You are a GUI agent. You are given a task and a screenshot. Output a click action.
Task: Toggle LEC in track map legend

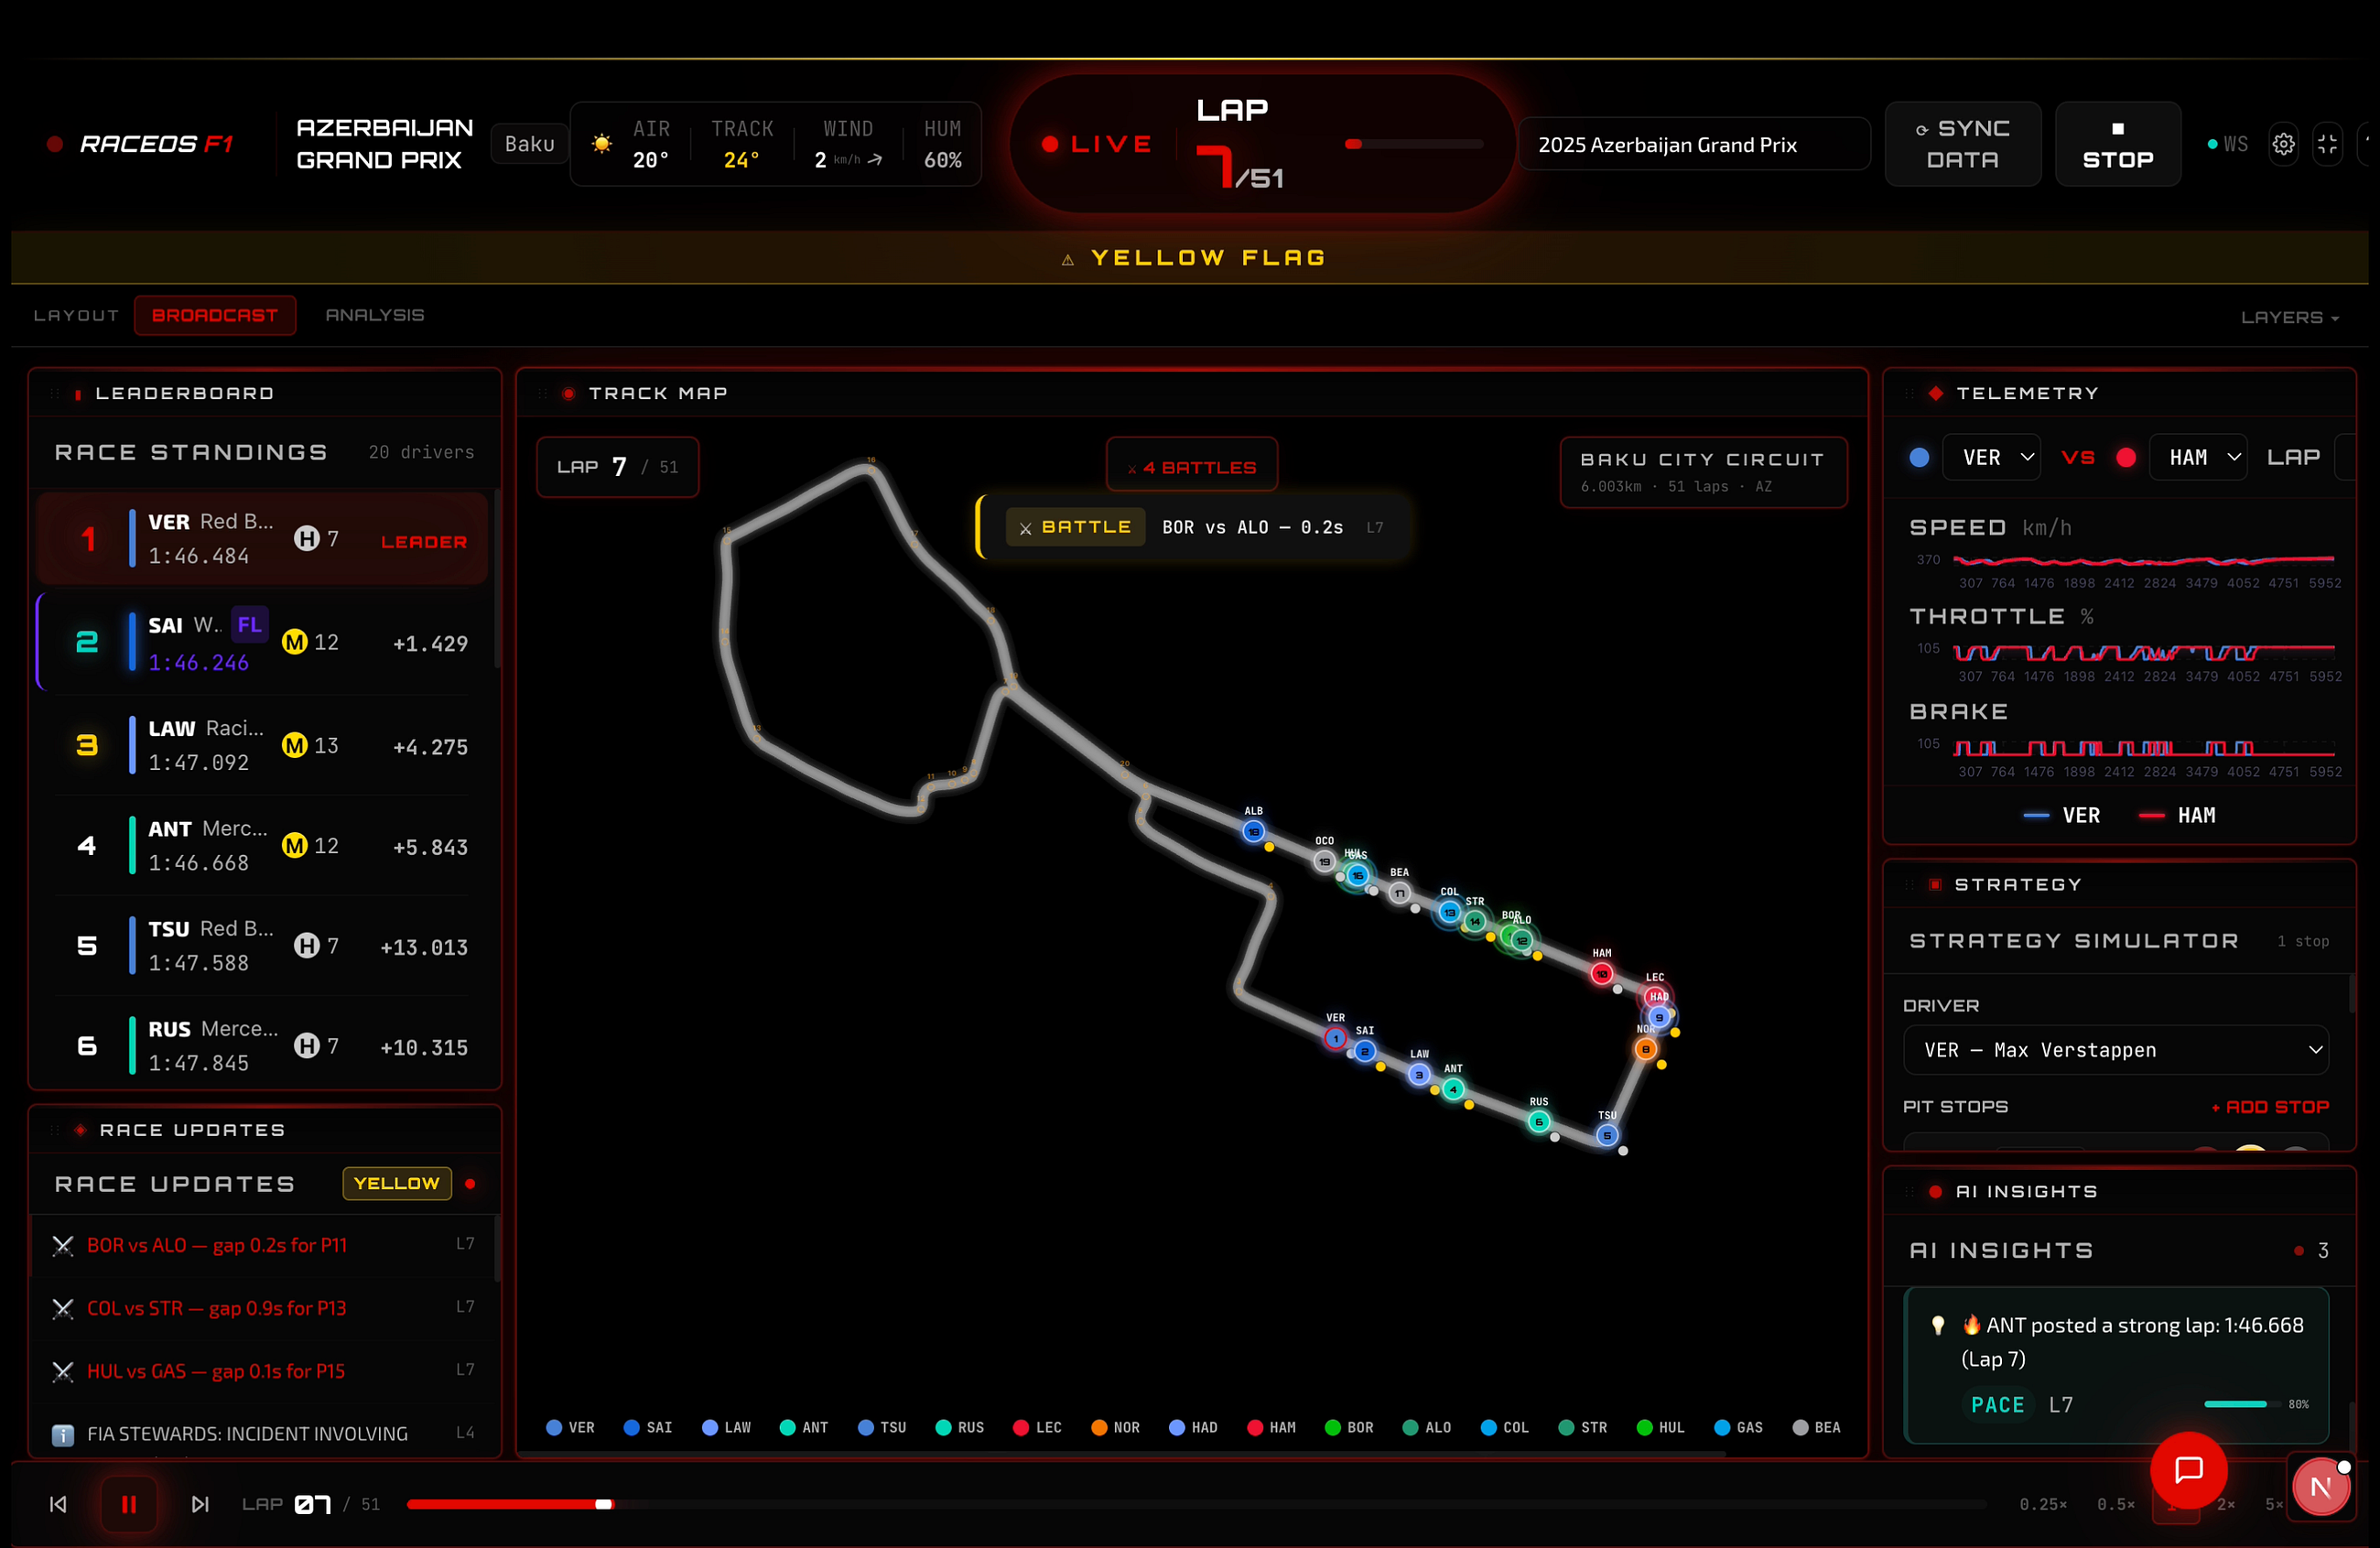(x=1037, y=1427)
